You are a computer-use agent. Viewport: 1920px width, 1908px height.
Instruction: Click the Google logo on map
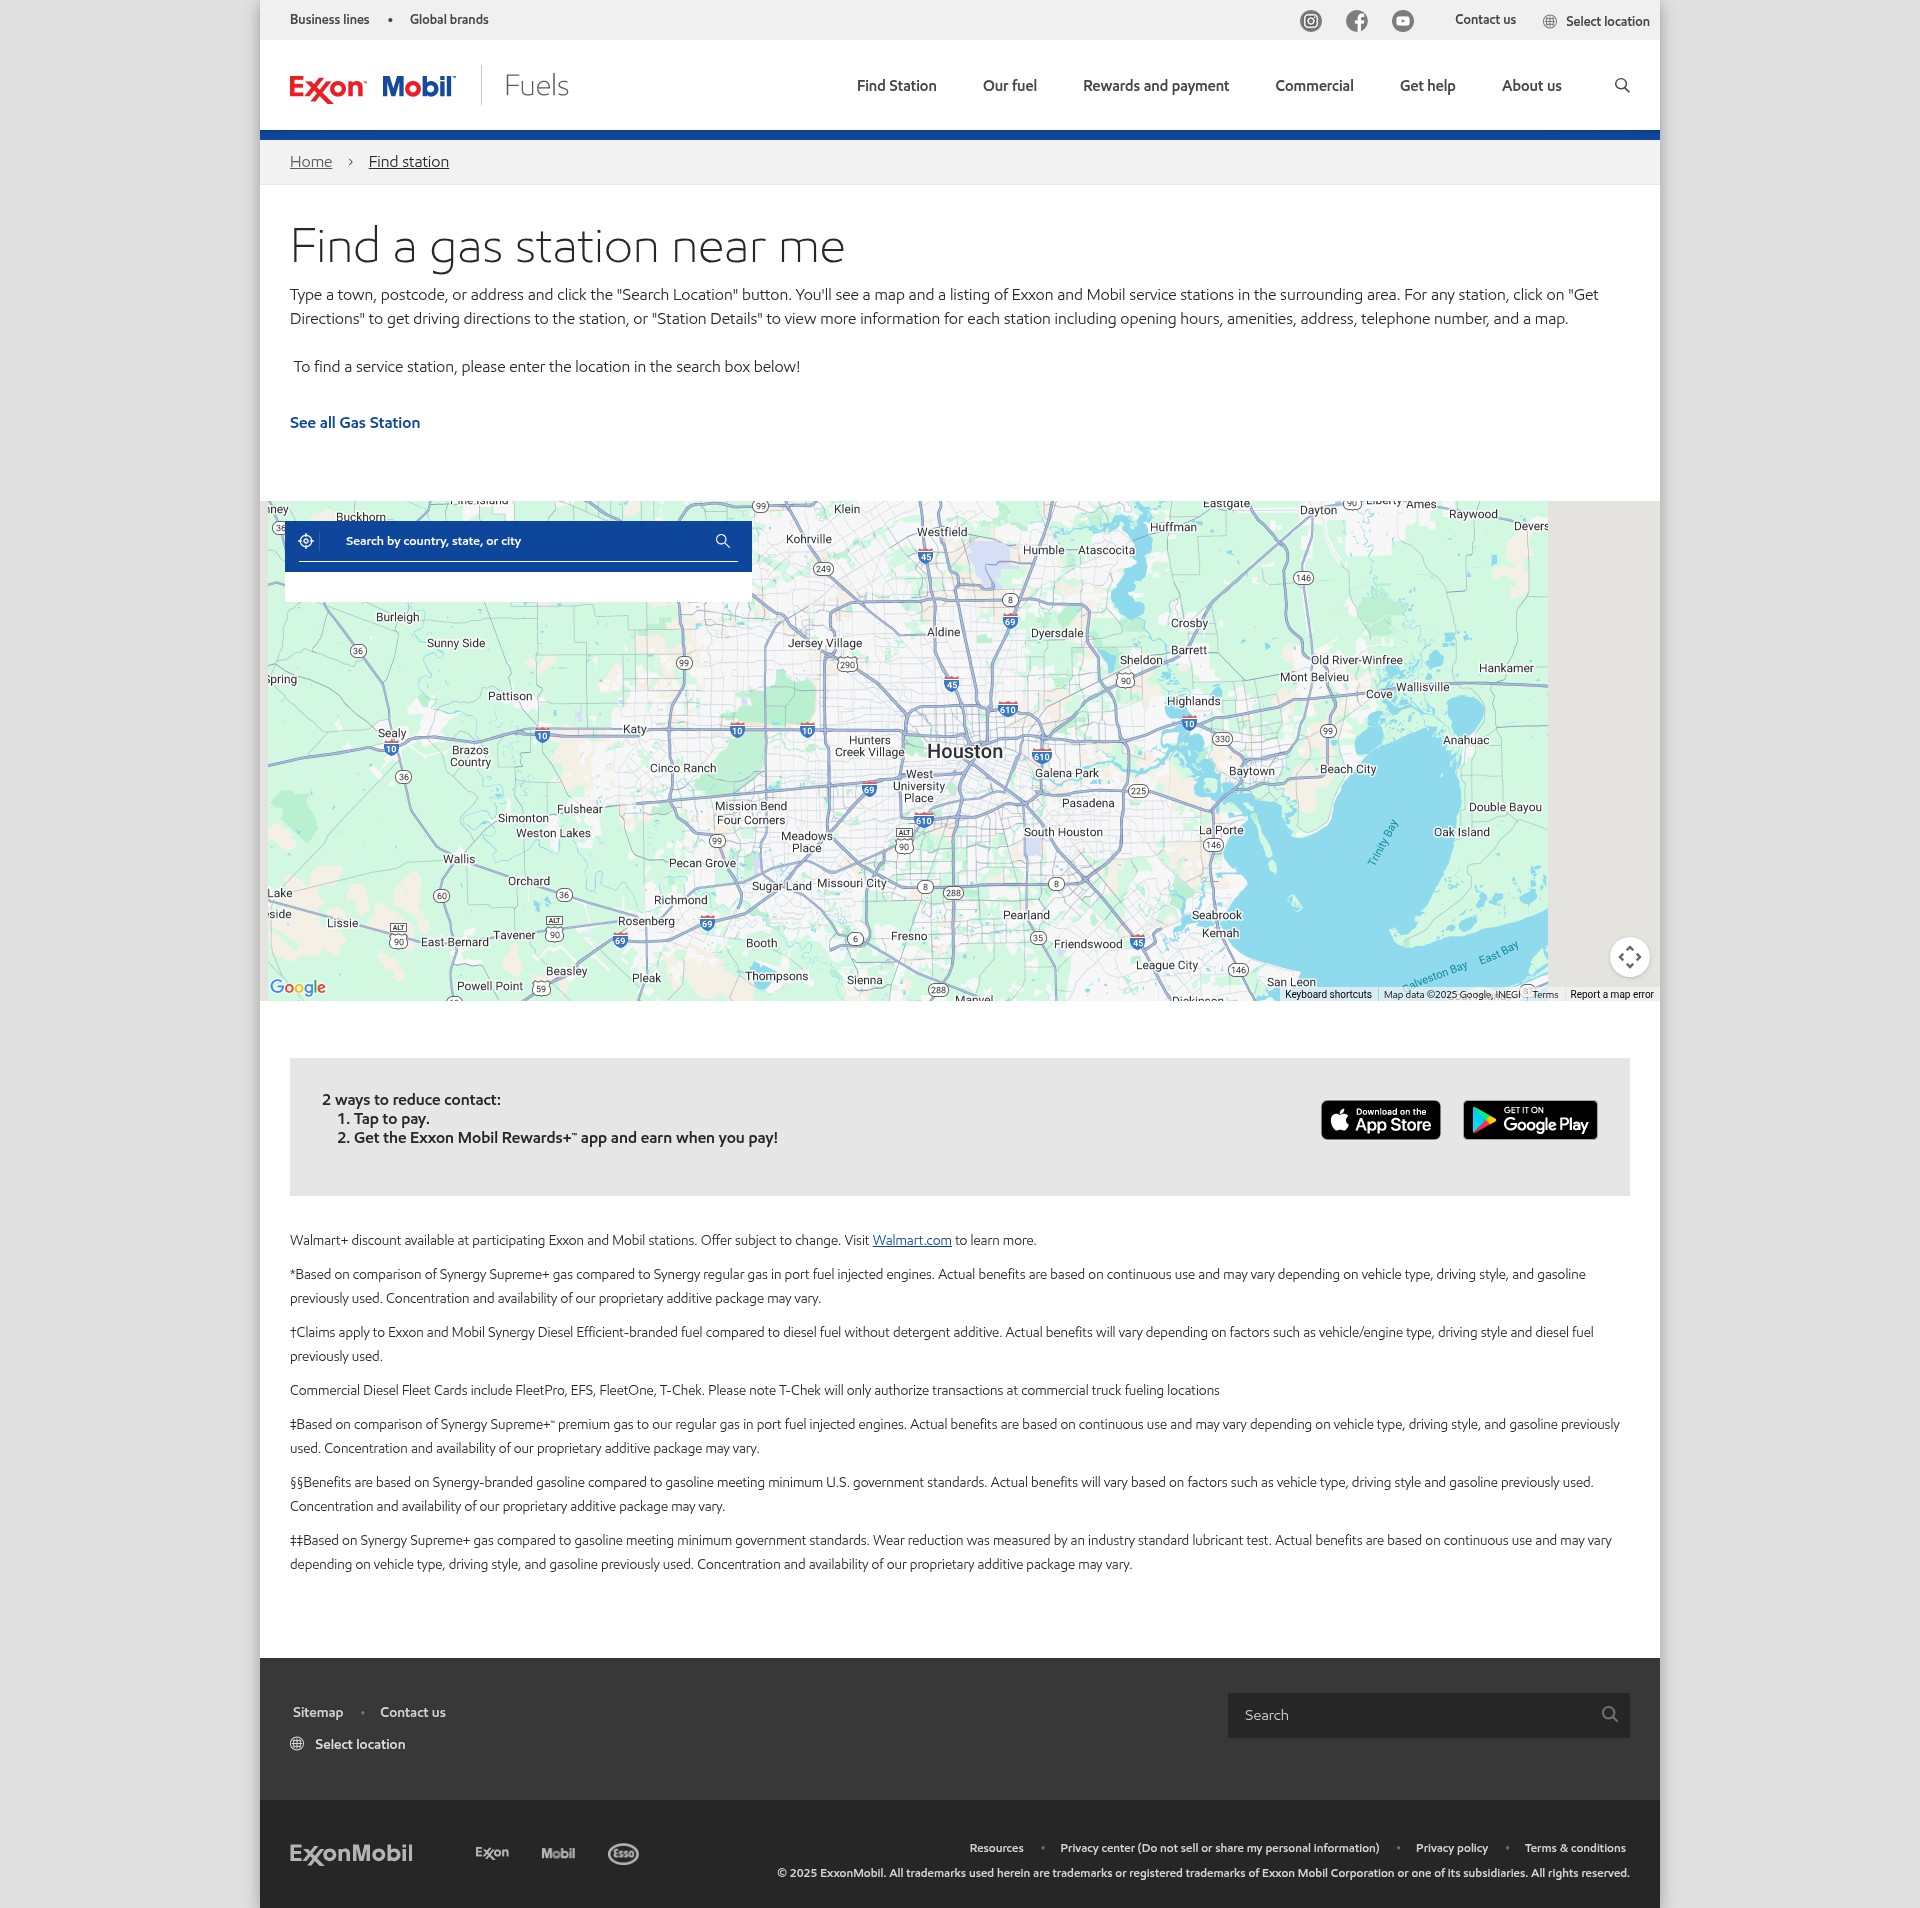(298, 987)
